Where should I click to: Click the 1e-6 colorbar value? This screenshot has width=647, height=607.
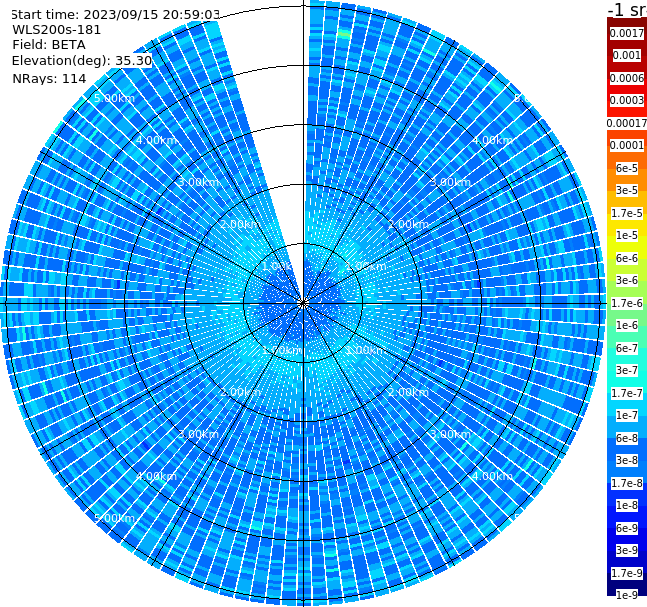(627, 325)
